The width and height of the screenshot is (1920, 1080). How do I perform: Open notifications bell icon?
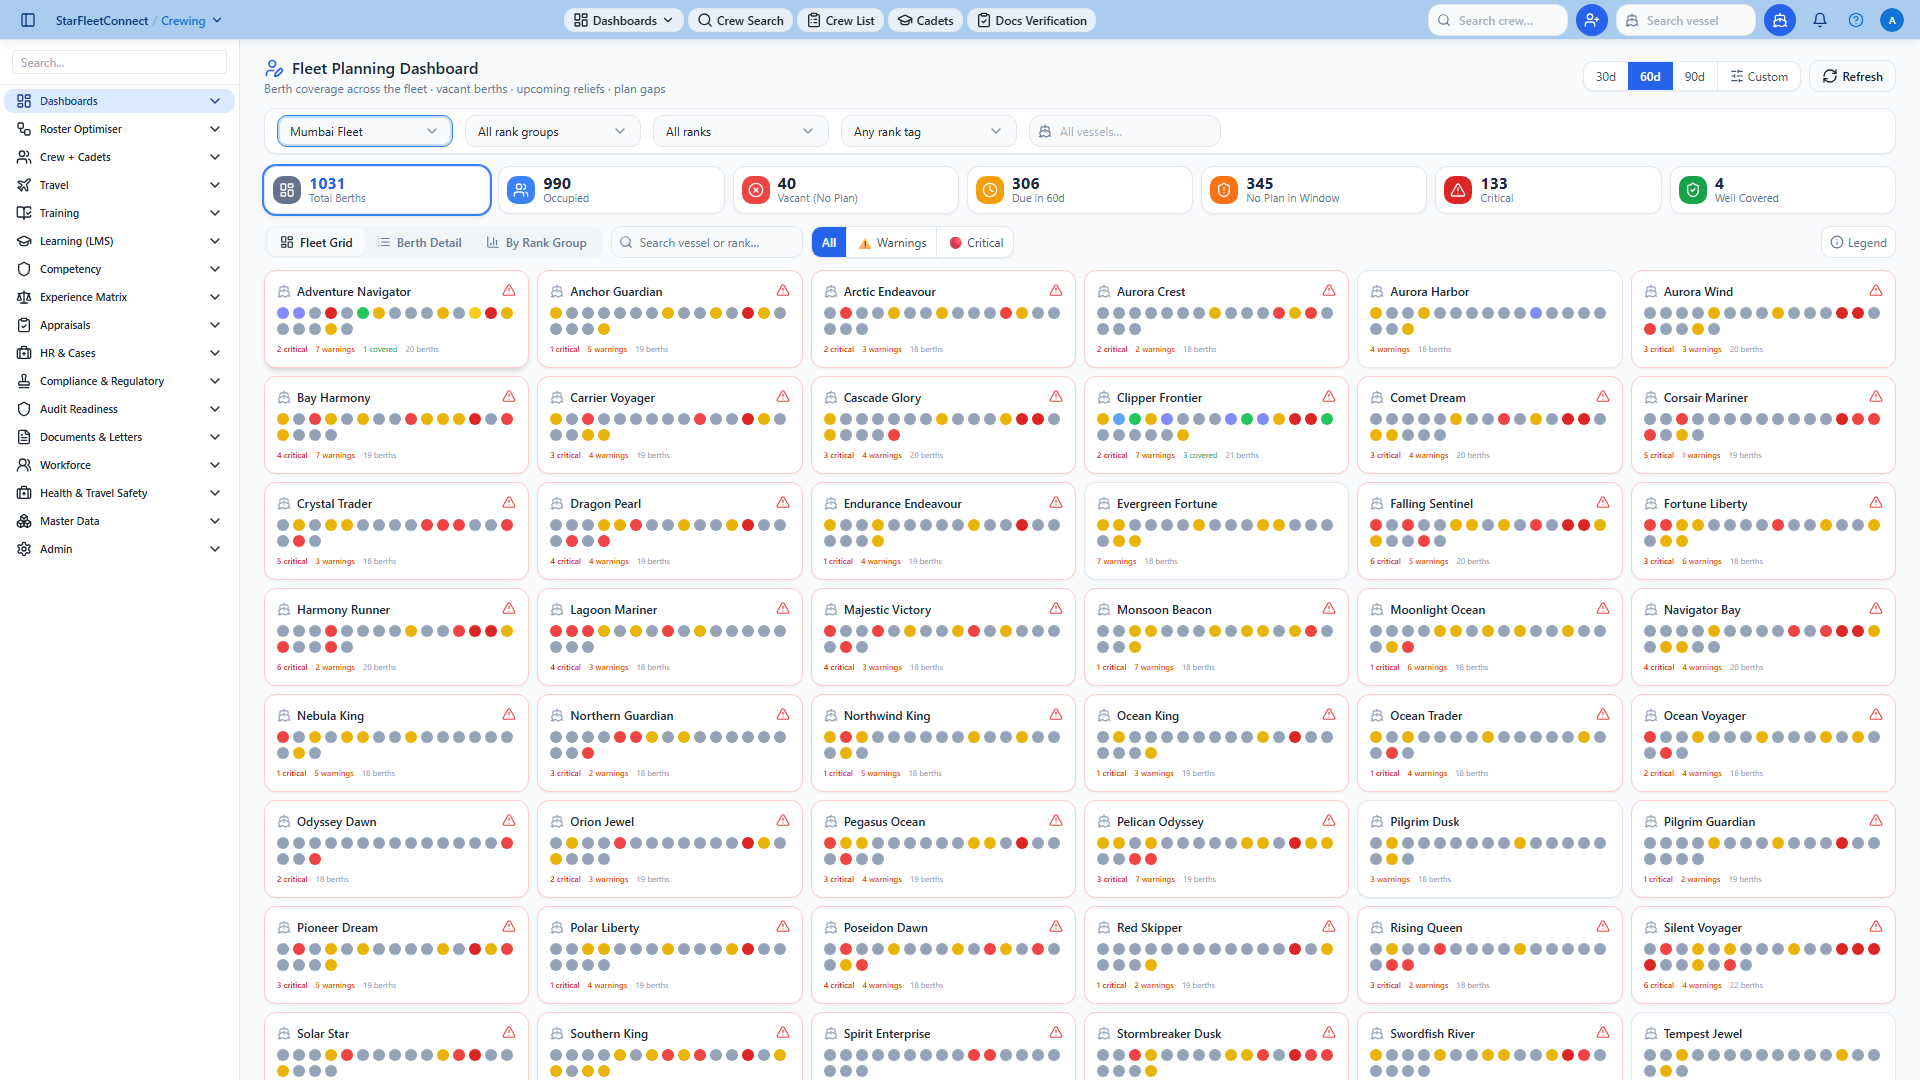click(1820, 20)
